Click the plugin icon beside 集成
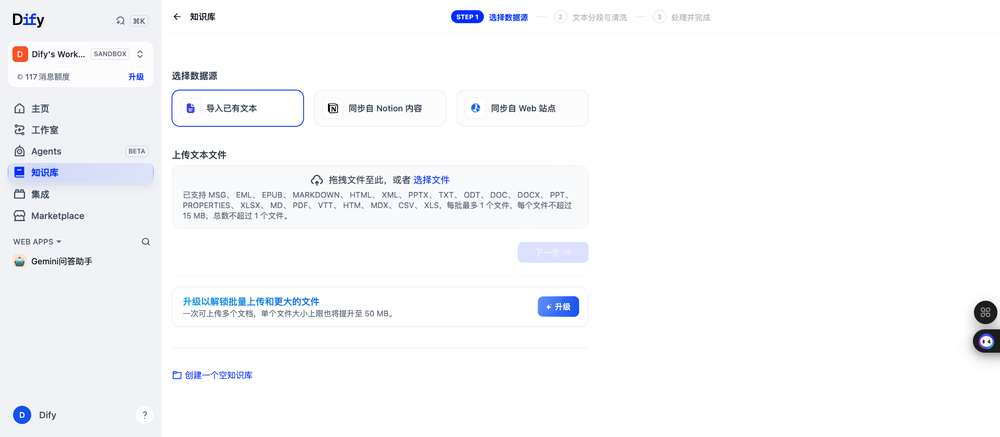This screenshot has width=1000, height=437. point(20,195)
